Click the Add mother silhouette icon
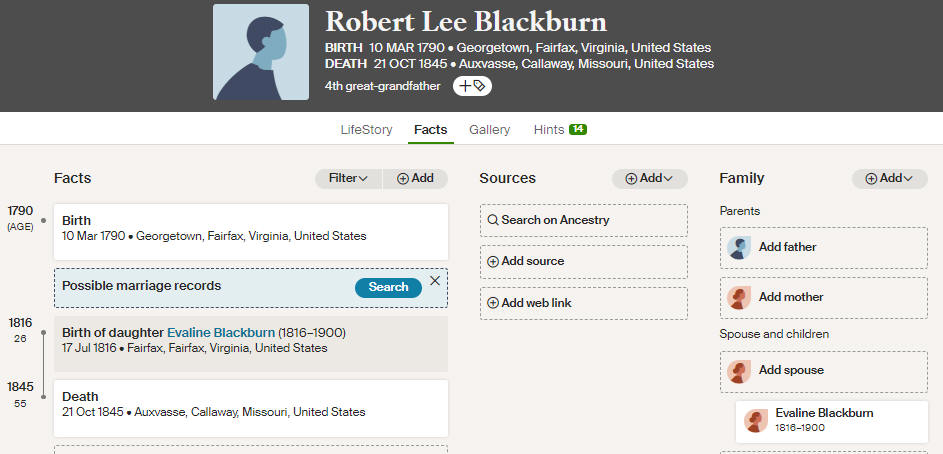Viewport: 943px width, 454px height. (739, 298)
